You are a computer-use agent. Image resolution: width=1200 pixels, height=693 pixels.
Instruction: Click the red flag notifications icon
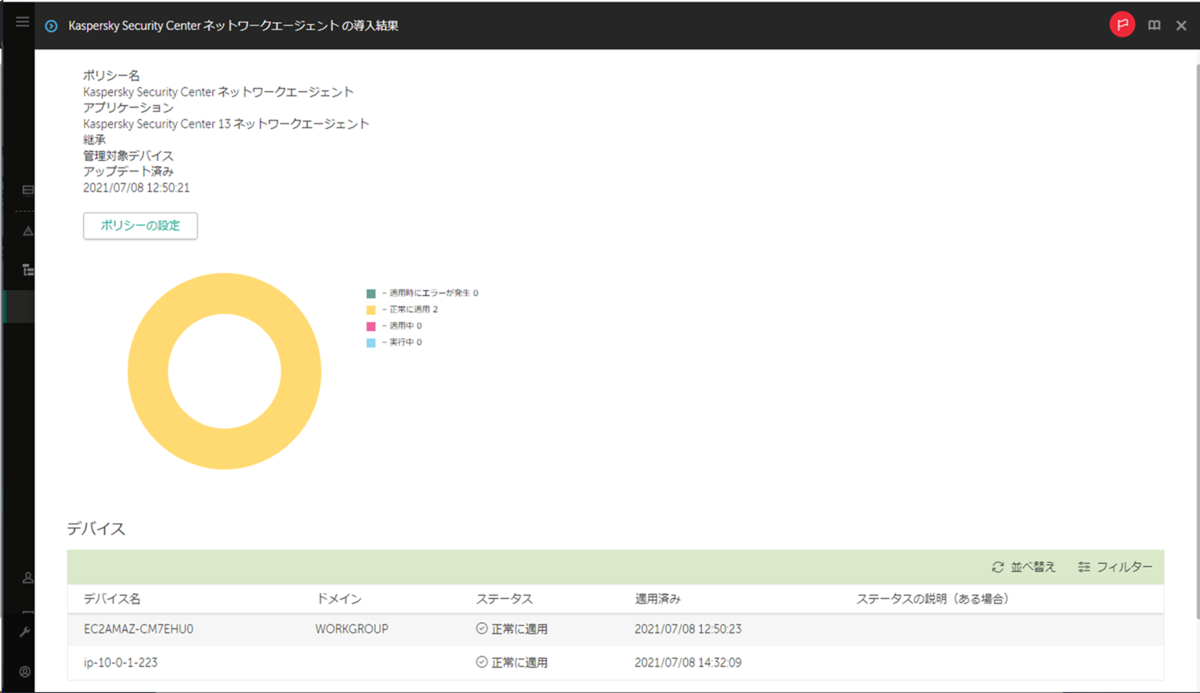[1122, 25]
